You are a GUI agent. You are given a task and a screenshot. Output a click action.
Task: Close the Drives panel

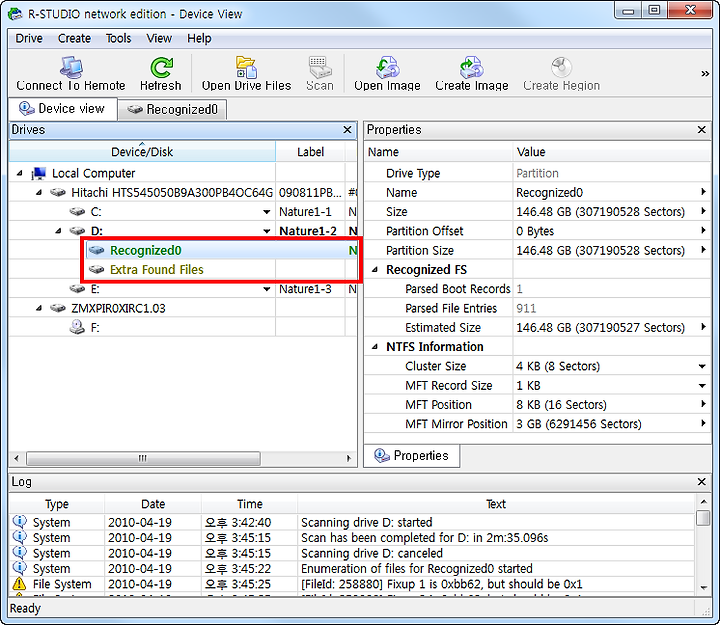348,130
